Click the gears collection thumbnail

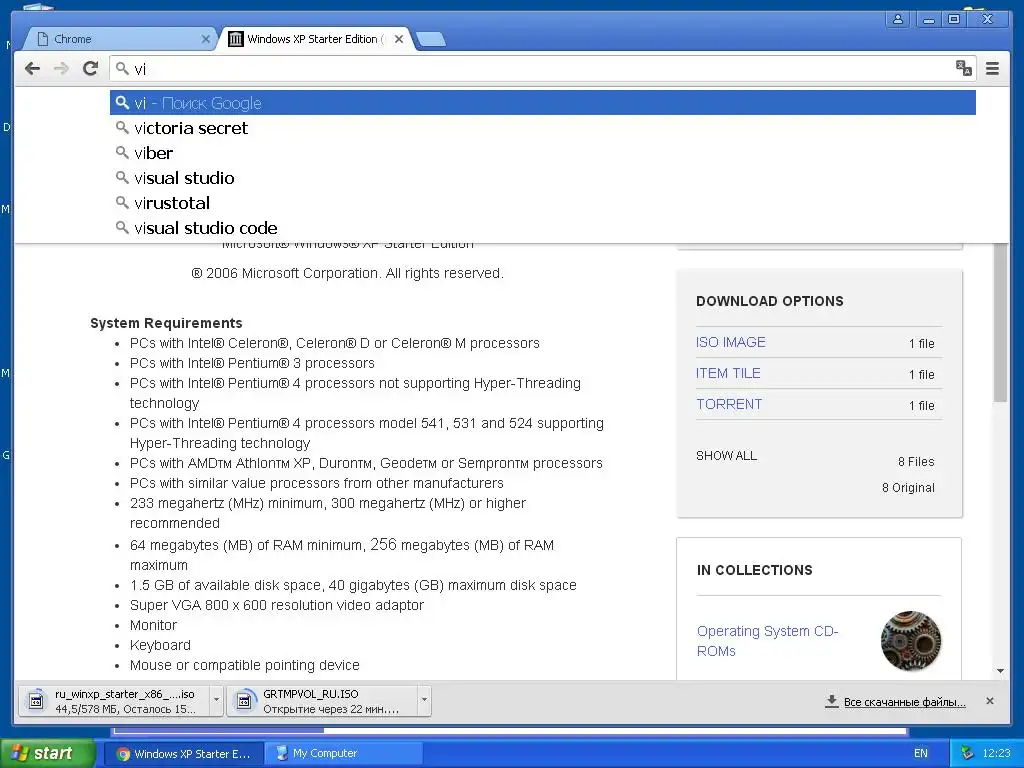(911, 641)
